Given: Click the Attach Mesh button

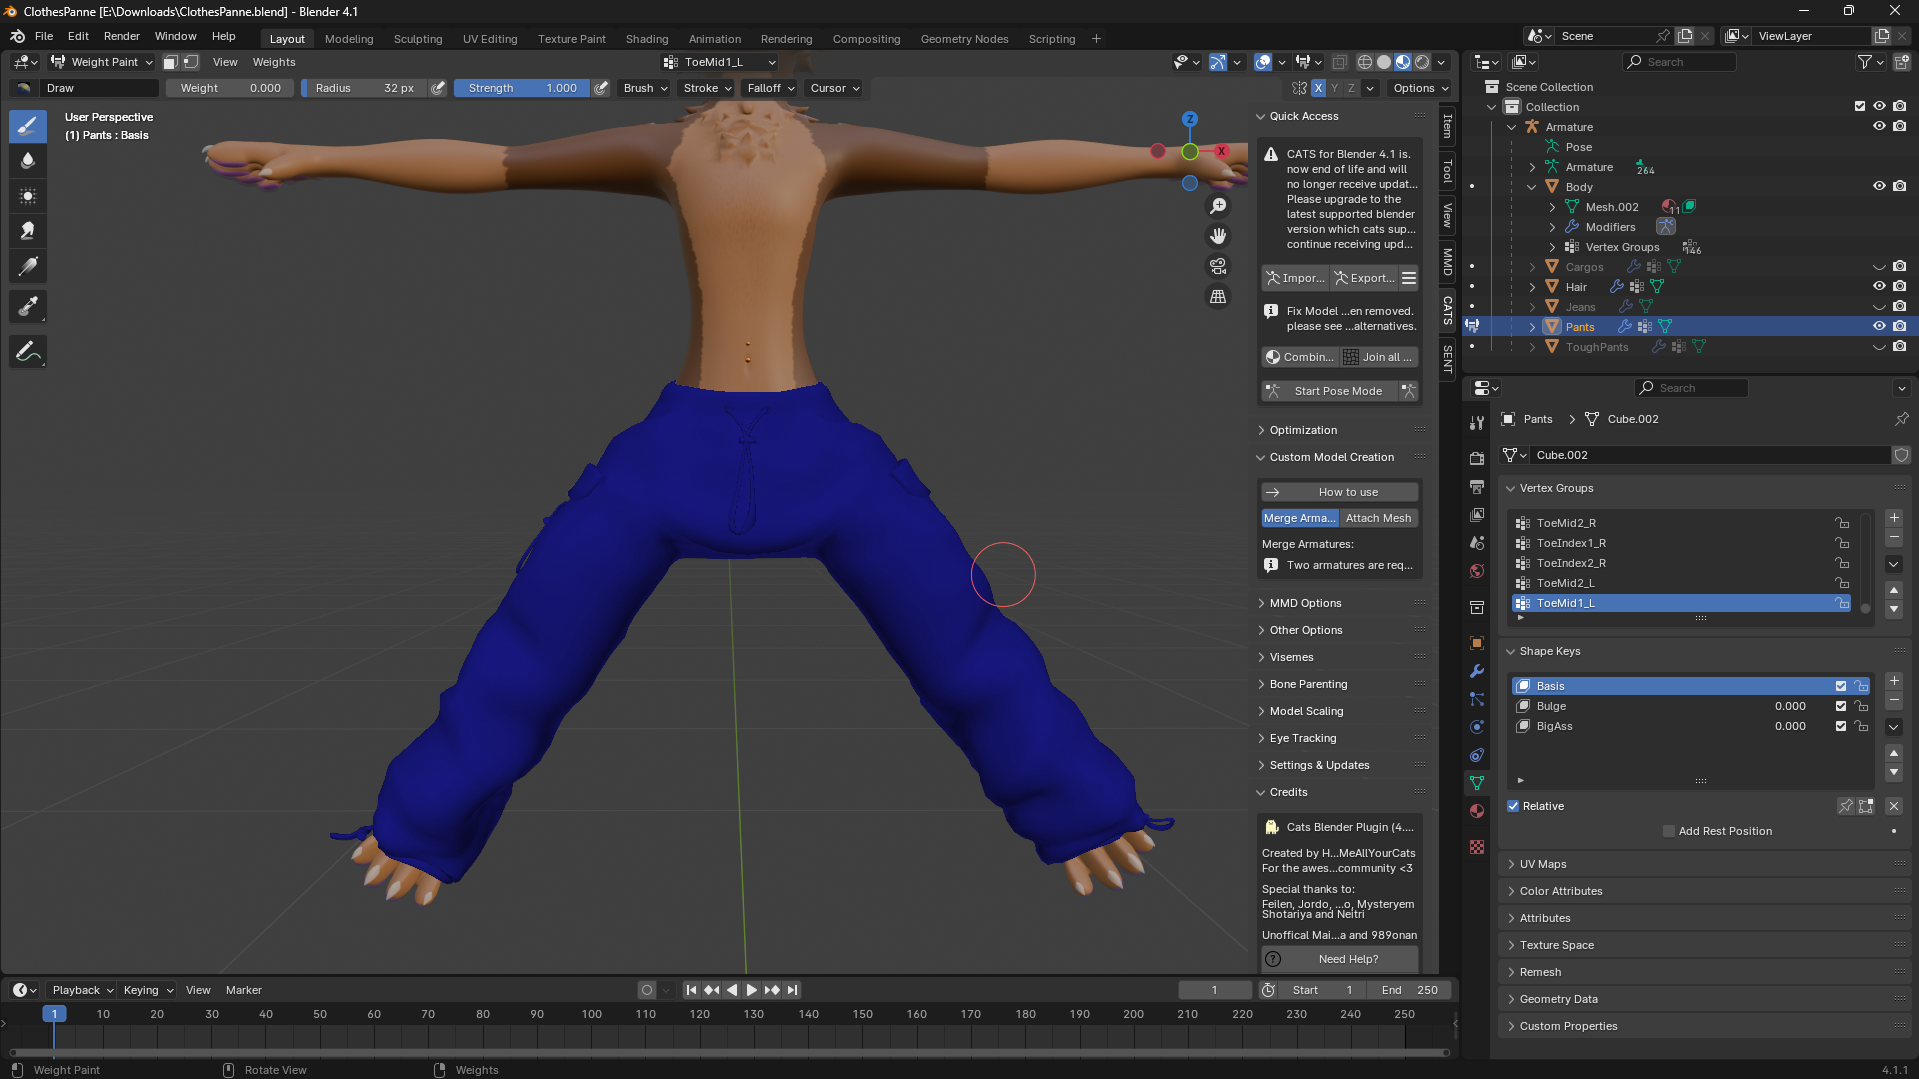Looking at the screenshot, I should [1378, 518].
